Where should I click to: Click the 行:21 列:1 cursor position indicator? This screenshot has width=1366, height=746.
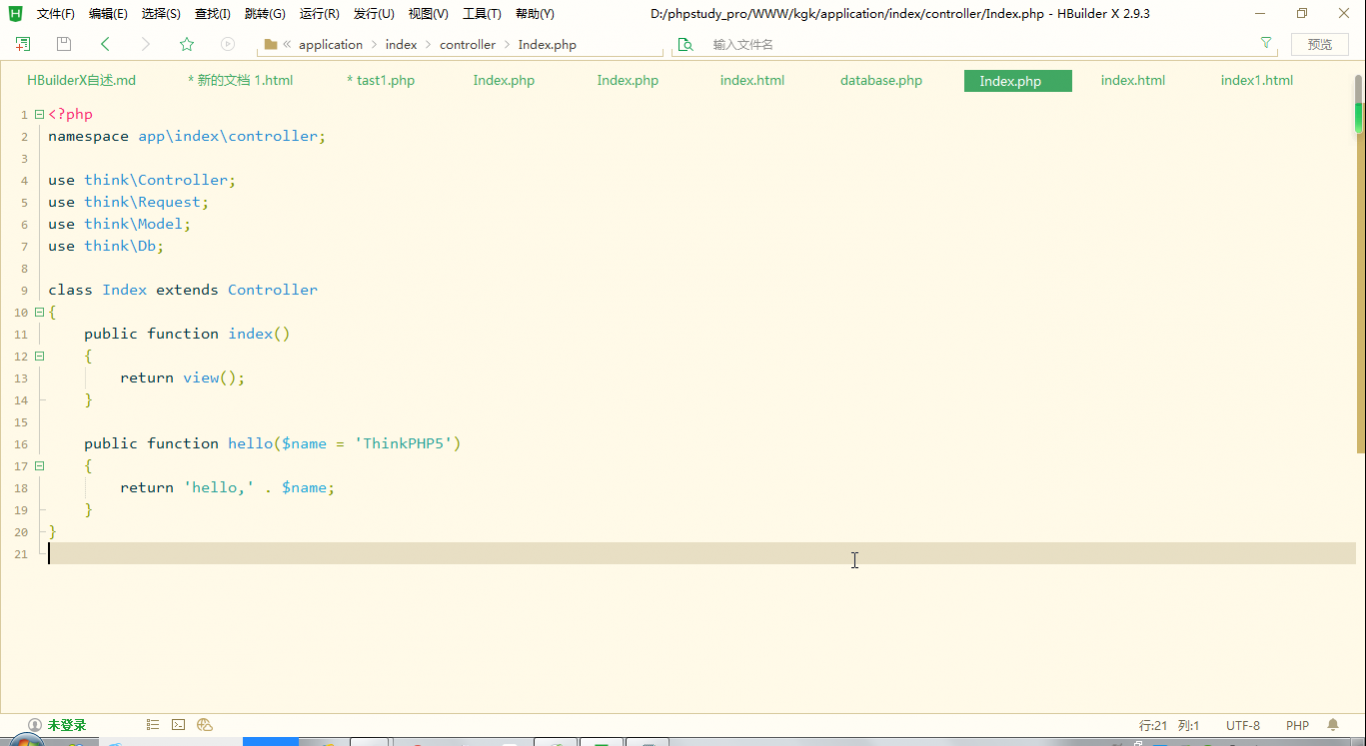[1169, 725]
